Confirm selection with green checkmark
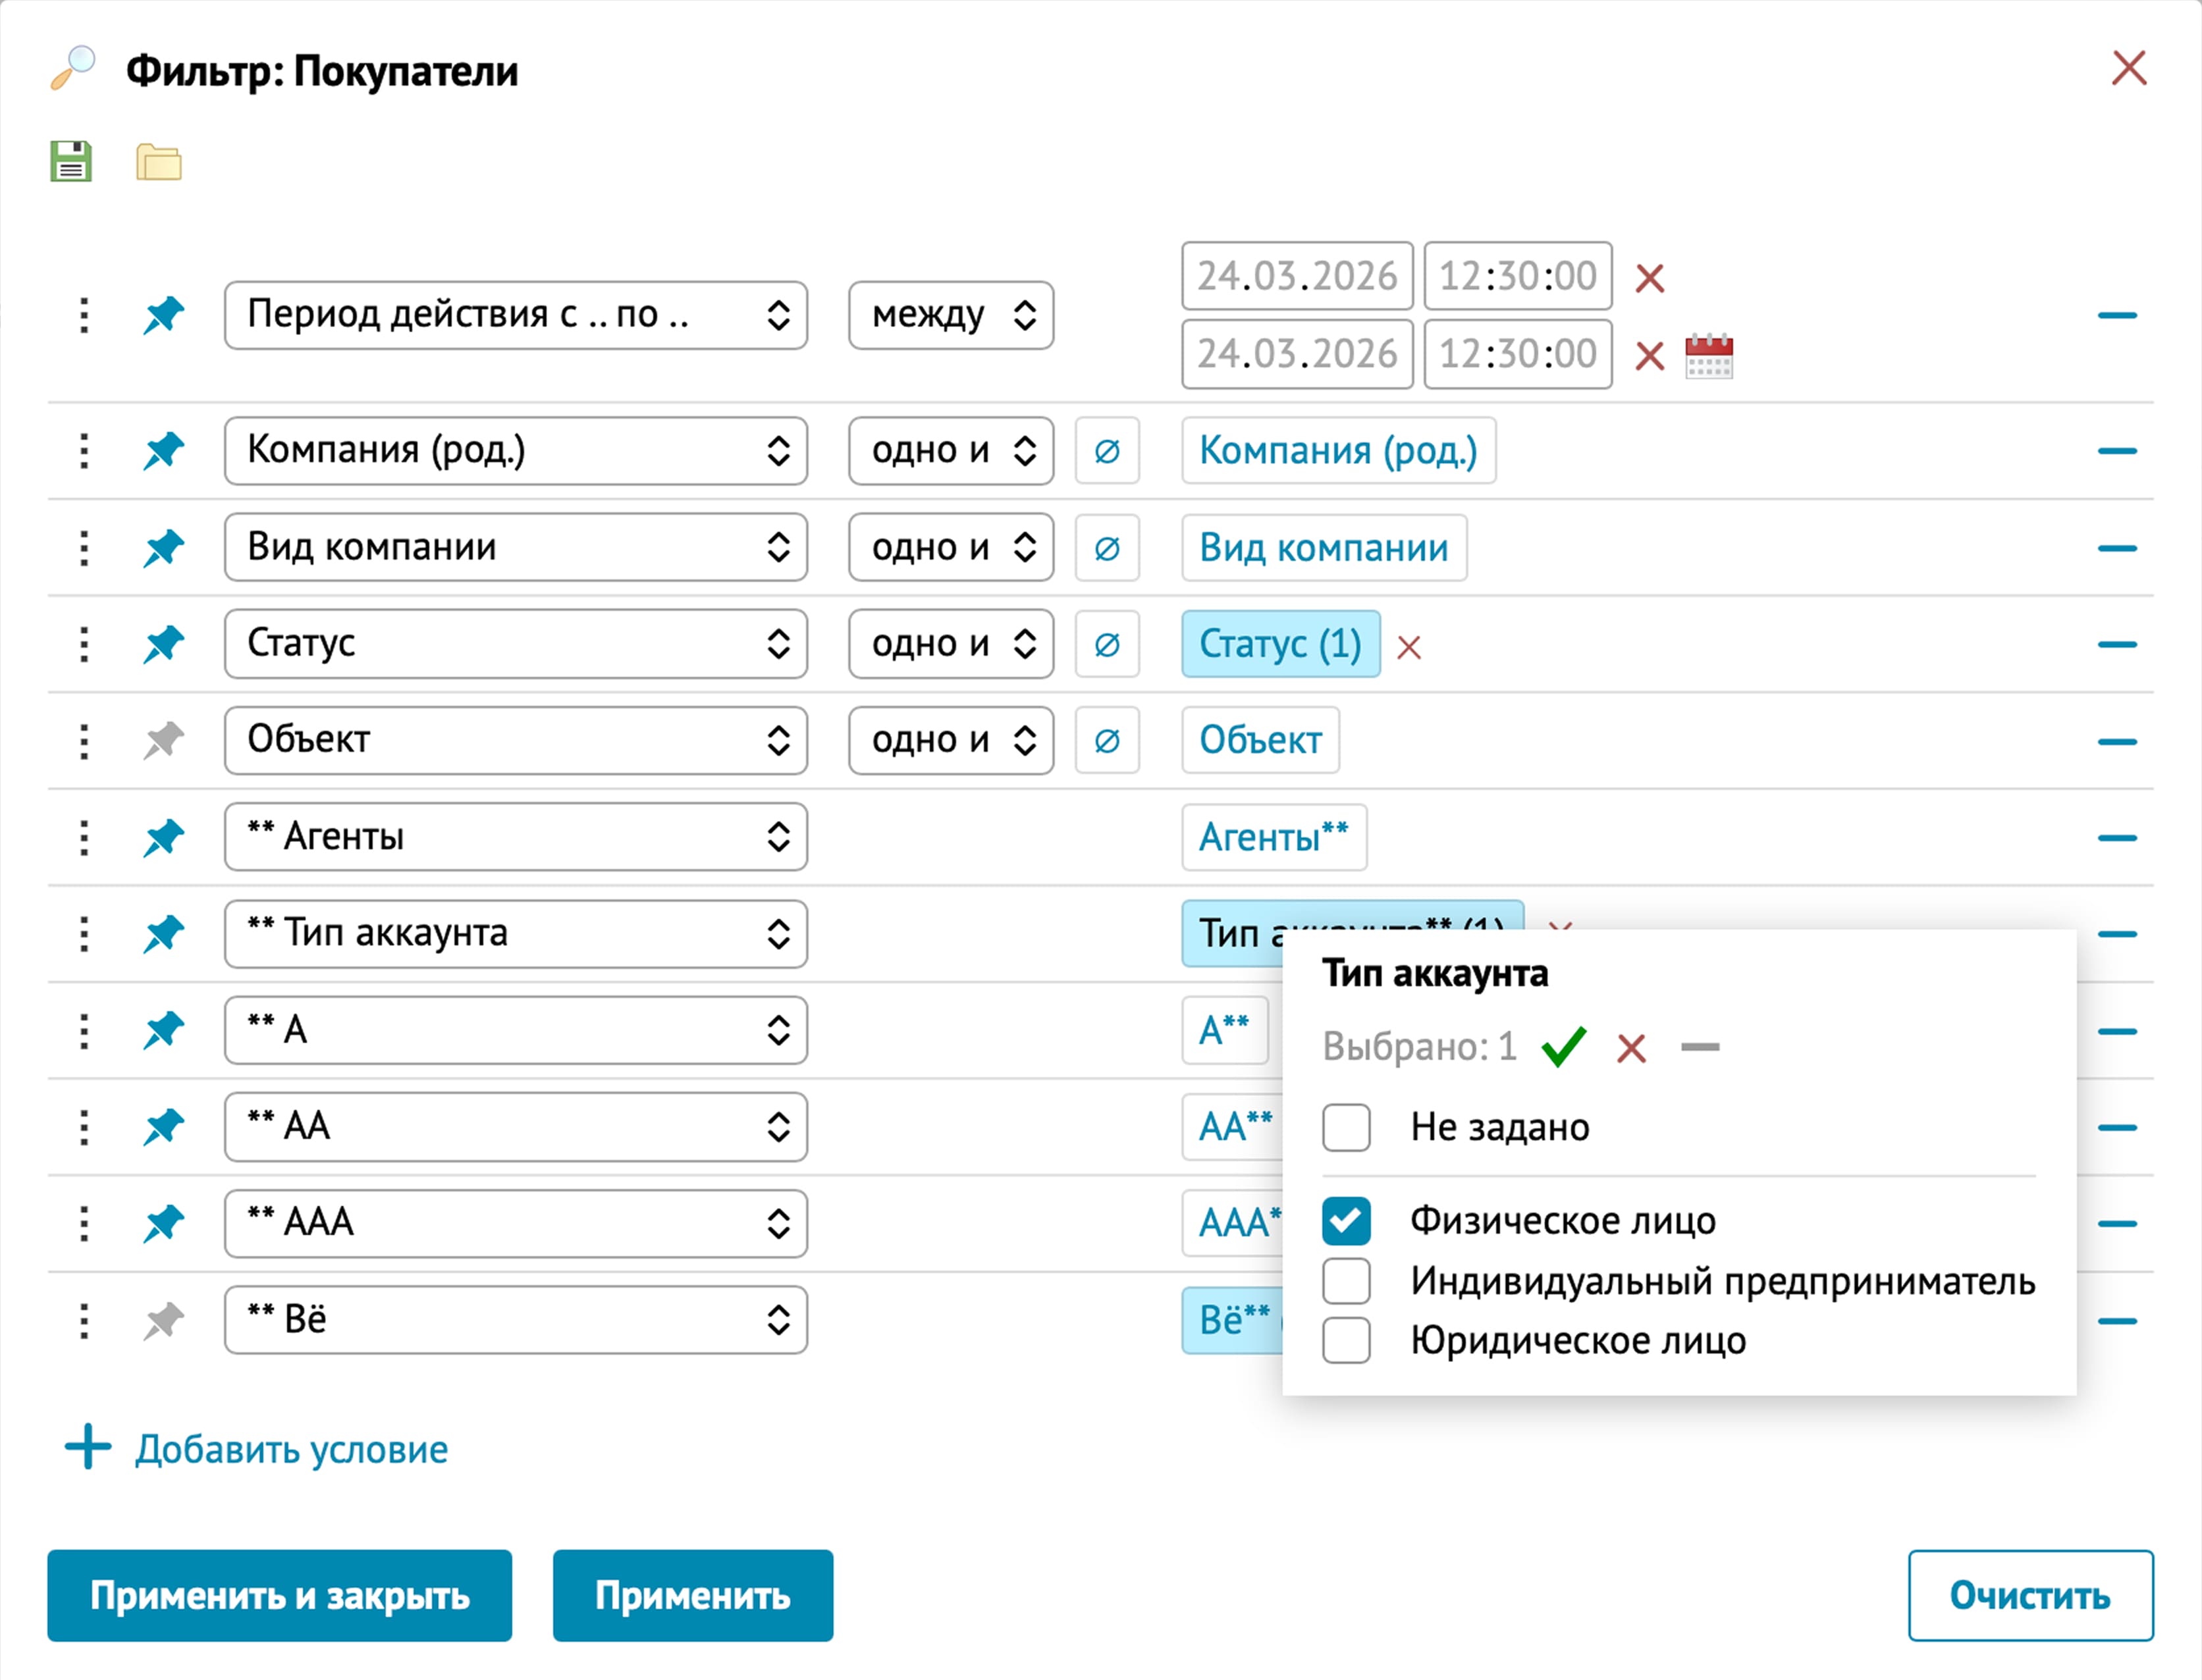 [1563, 1047]
